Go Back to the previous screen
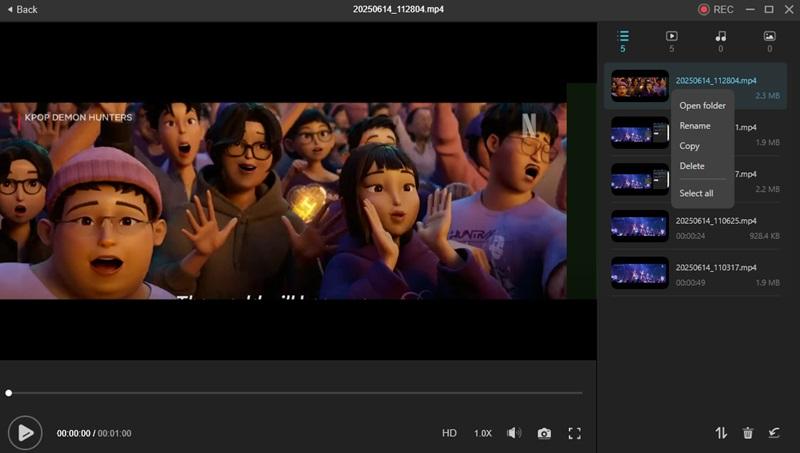 (x=20, y=9)
